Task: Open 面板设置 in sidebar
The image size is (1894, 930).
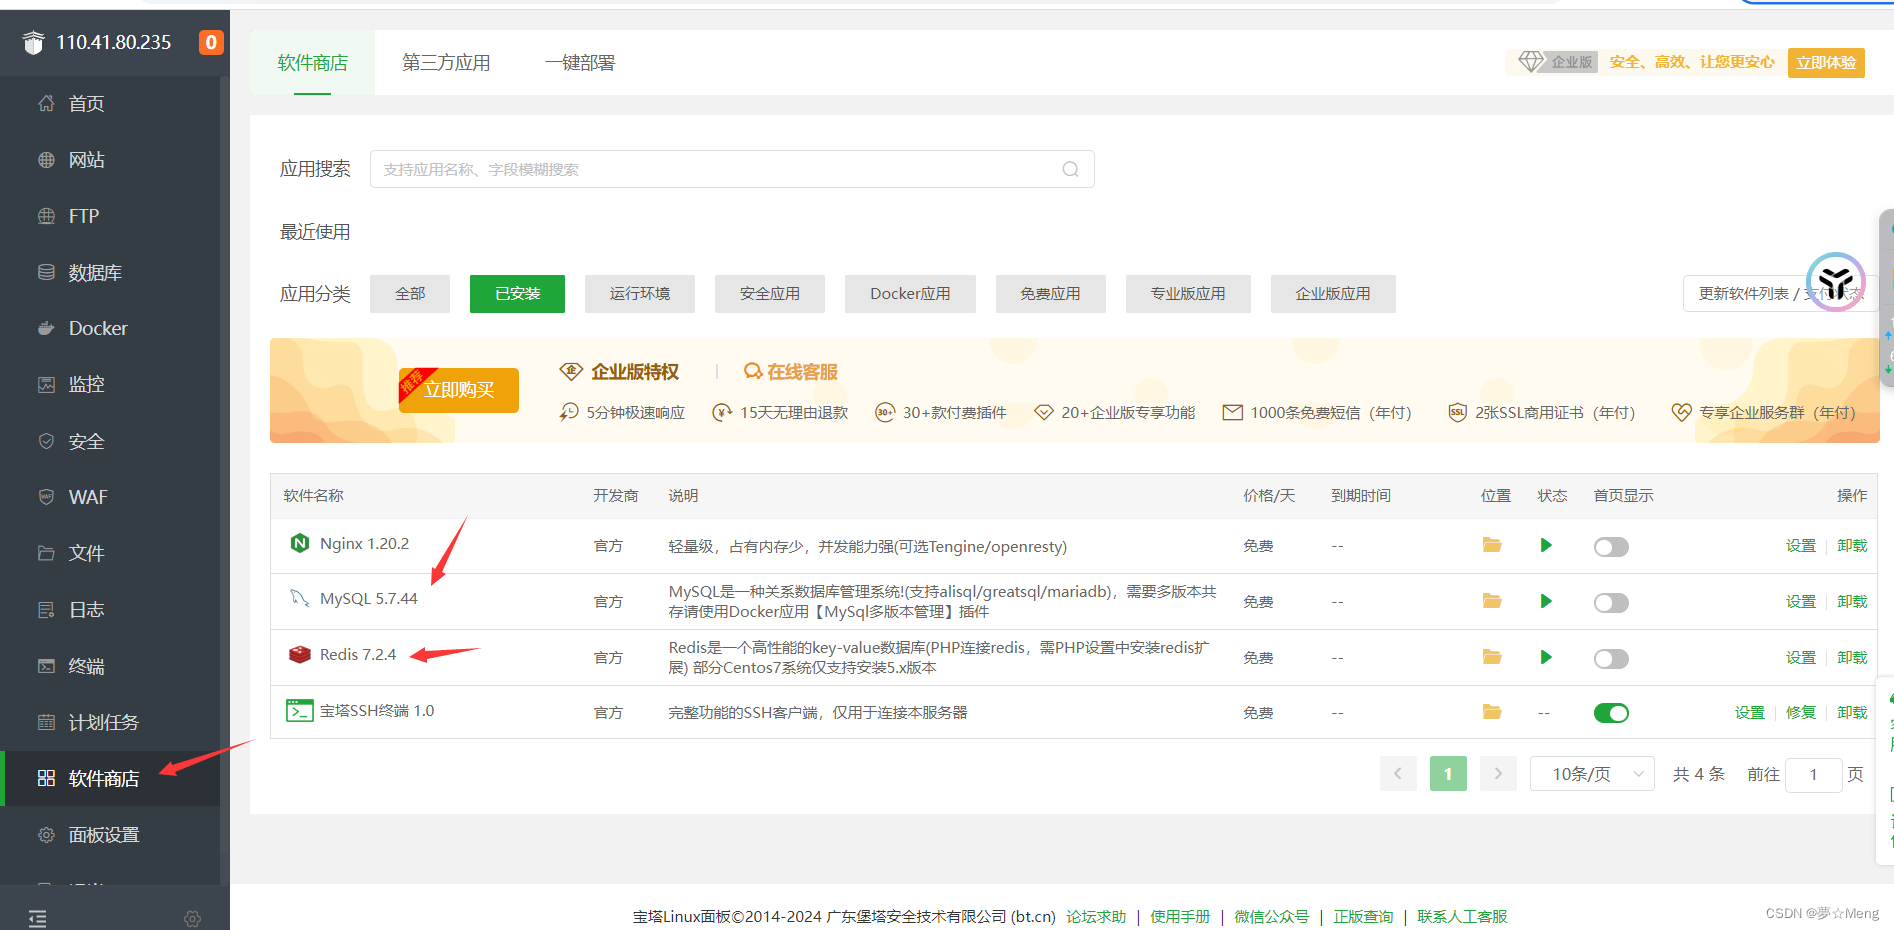Action: (x=110, y=834)
